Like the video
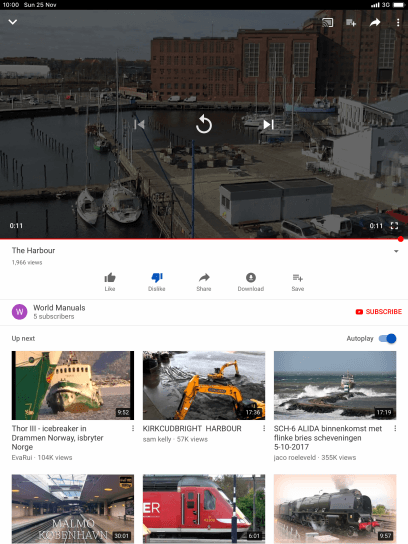This screenshot has width=408, height=544. tap(110, 282)
